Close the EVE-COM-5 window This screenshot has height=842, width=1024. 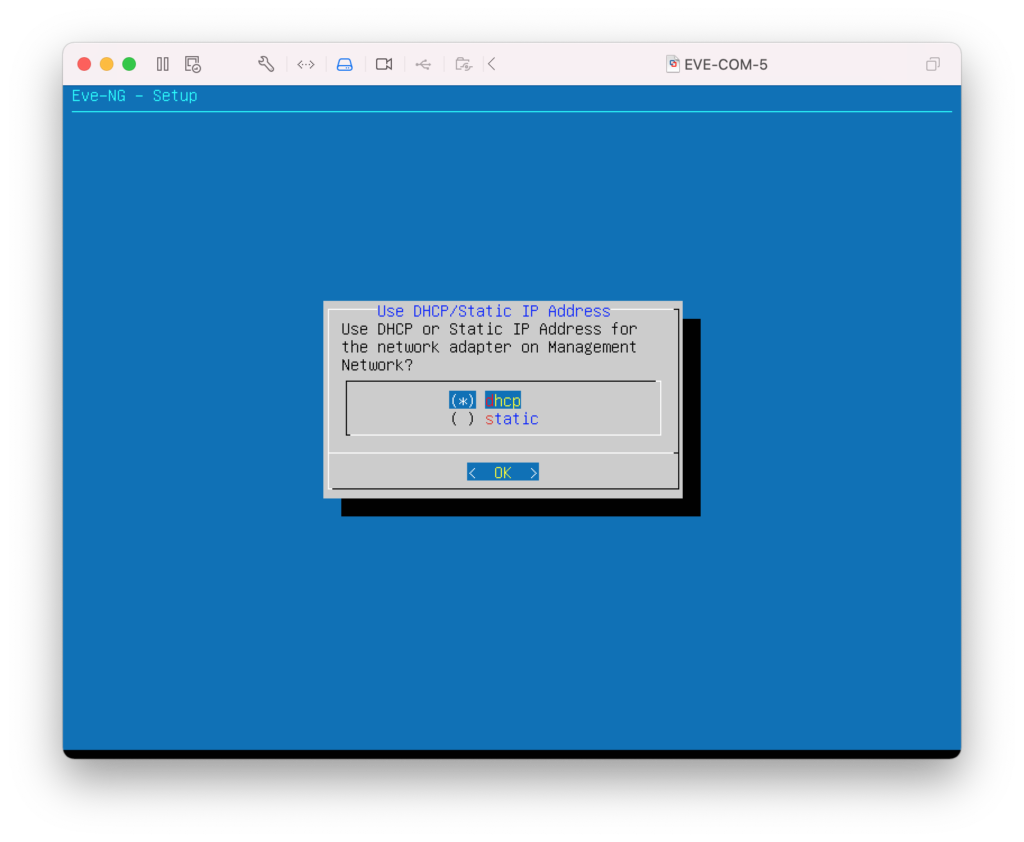coord(84,64)
